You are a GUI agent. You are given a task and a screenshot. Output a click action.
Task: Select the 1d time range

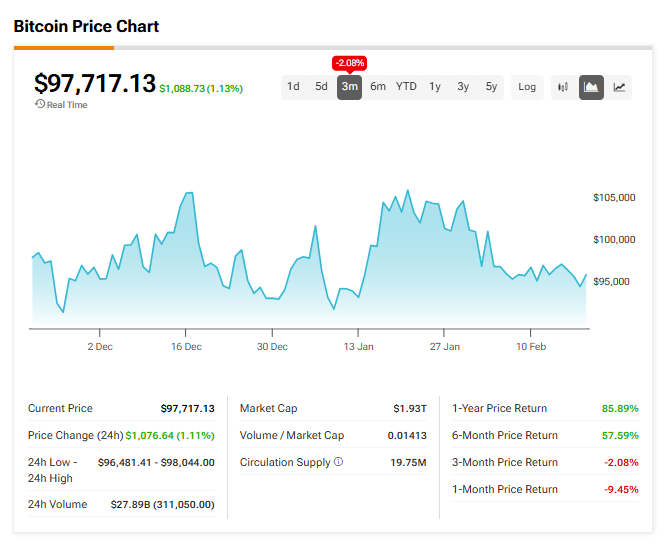tap(293, 87)
